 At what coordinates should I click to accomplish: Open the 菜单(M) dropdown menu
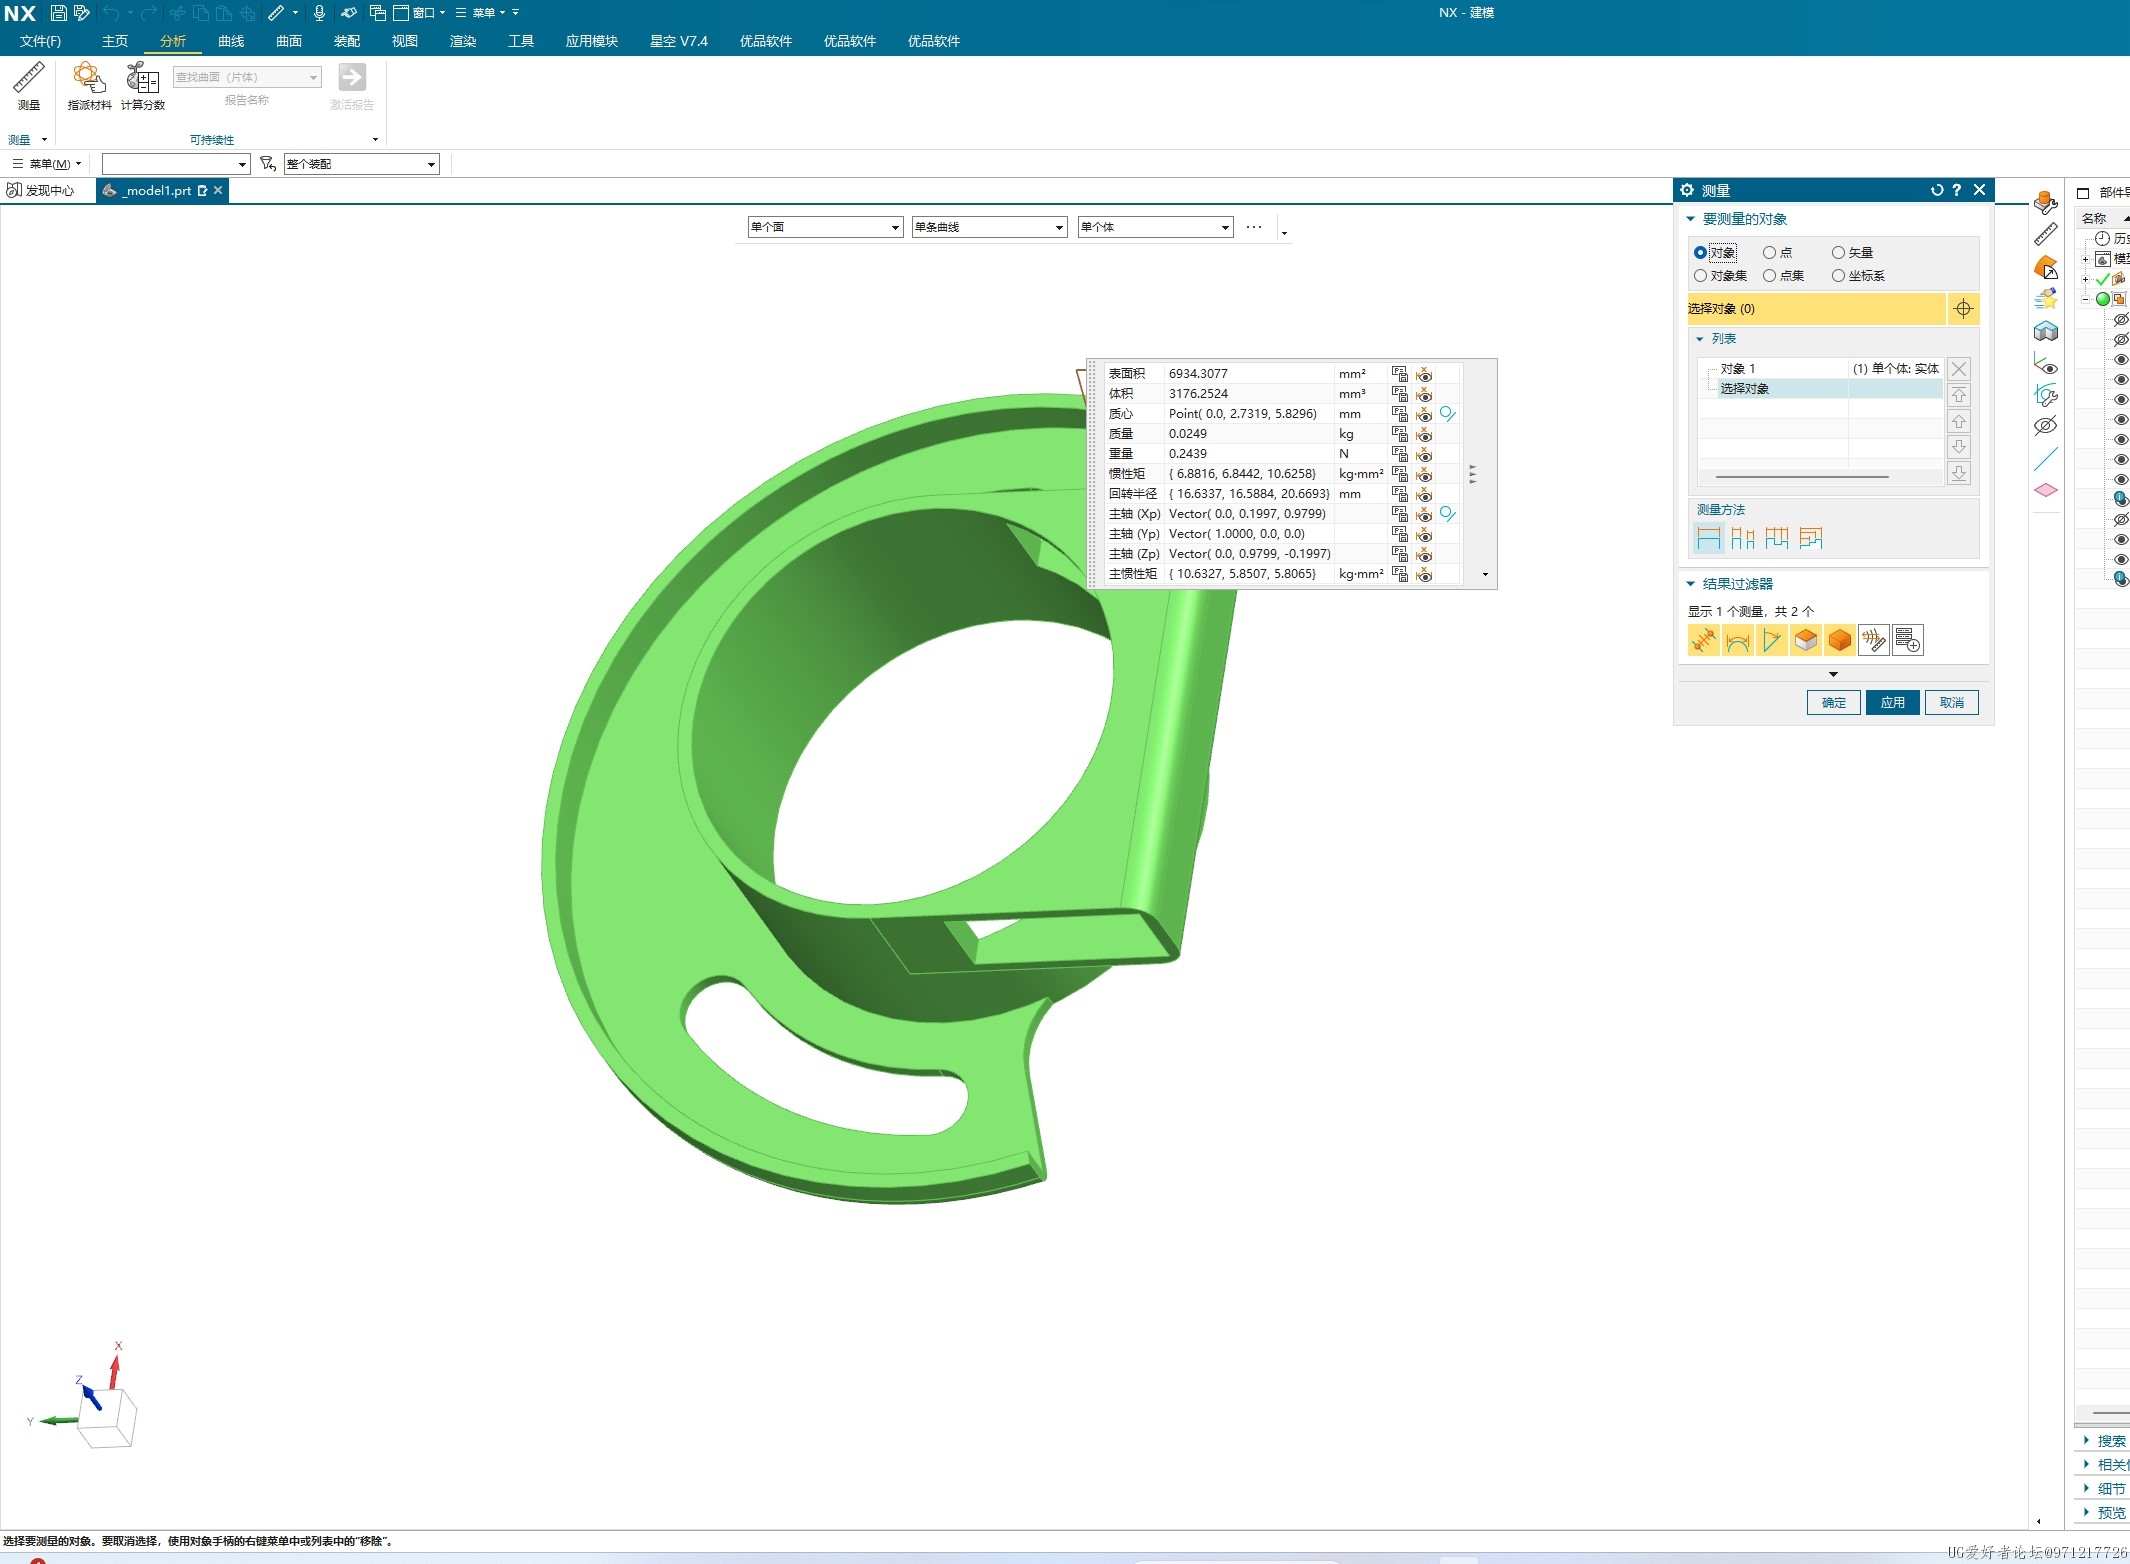click(47, 164)
